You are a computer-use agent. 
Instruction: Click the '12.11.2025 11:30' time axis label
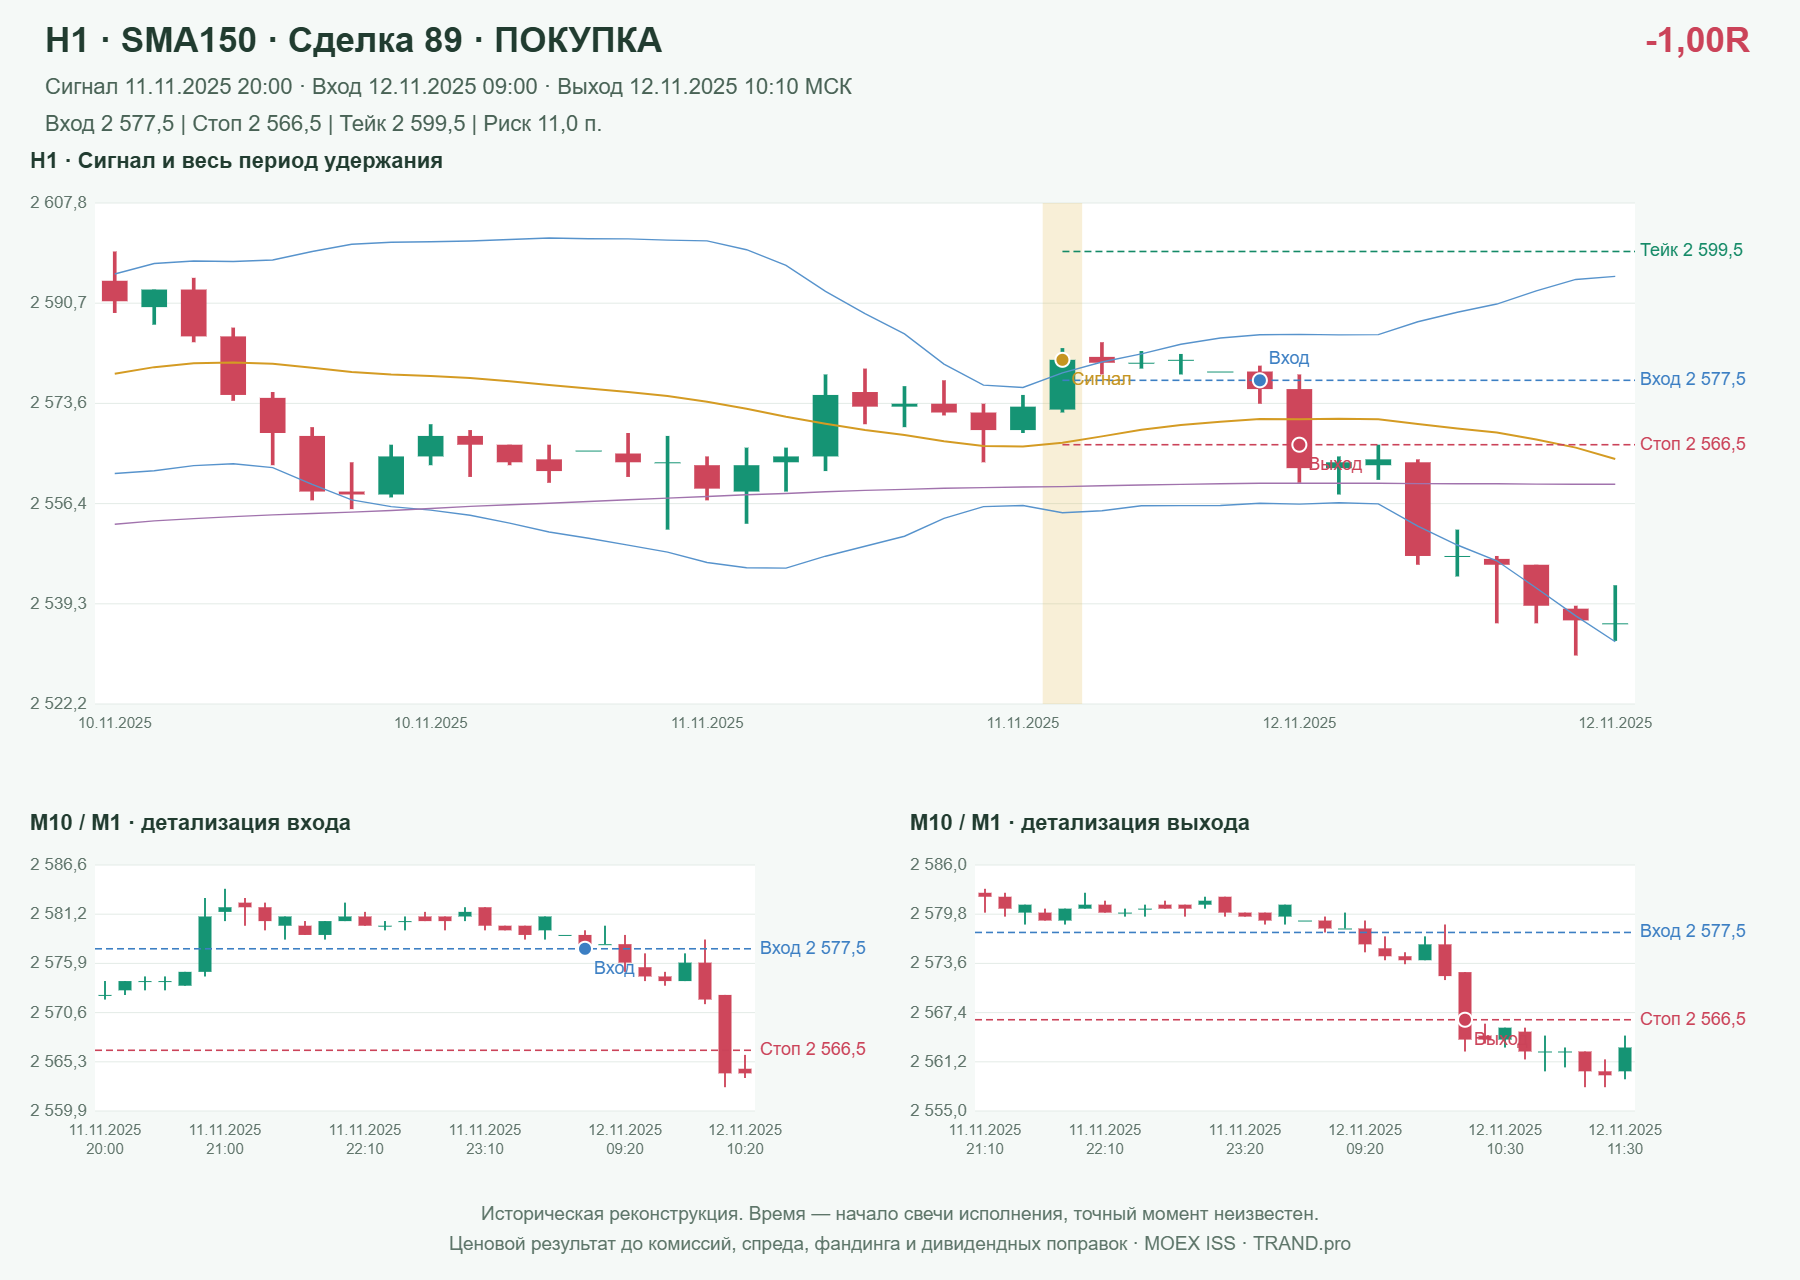tap(1625, 1139)
